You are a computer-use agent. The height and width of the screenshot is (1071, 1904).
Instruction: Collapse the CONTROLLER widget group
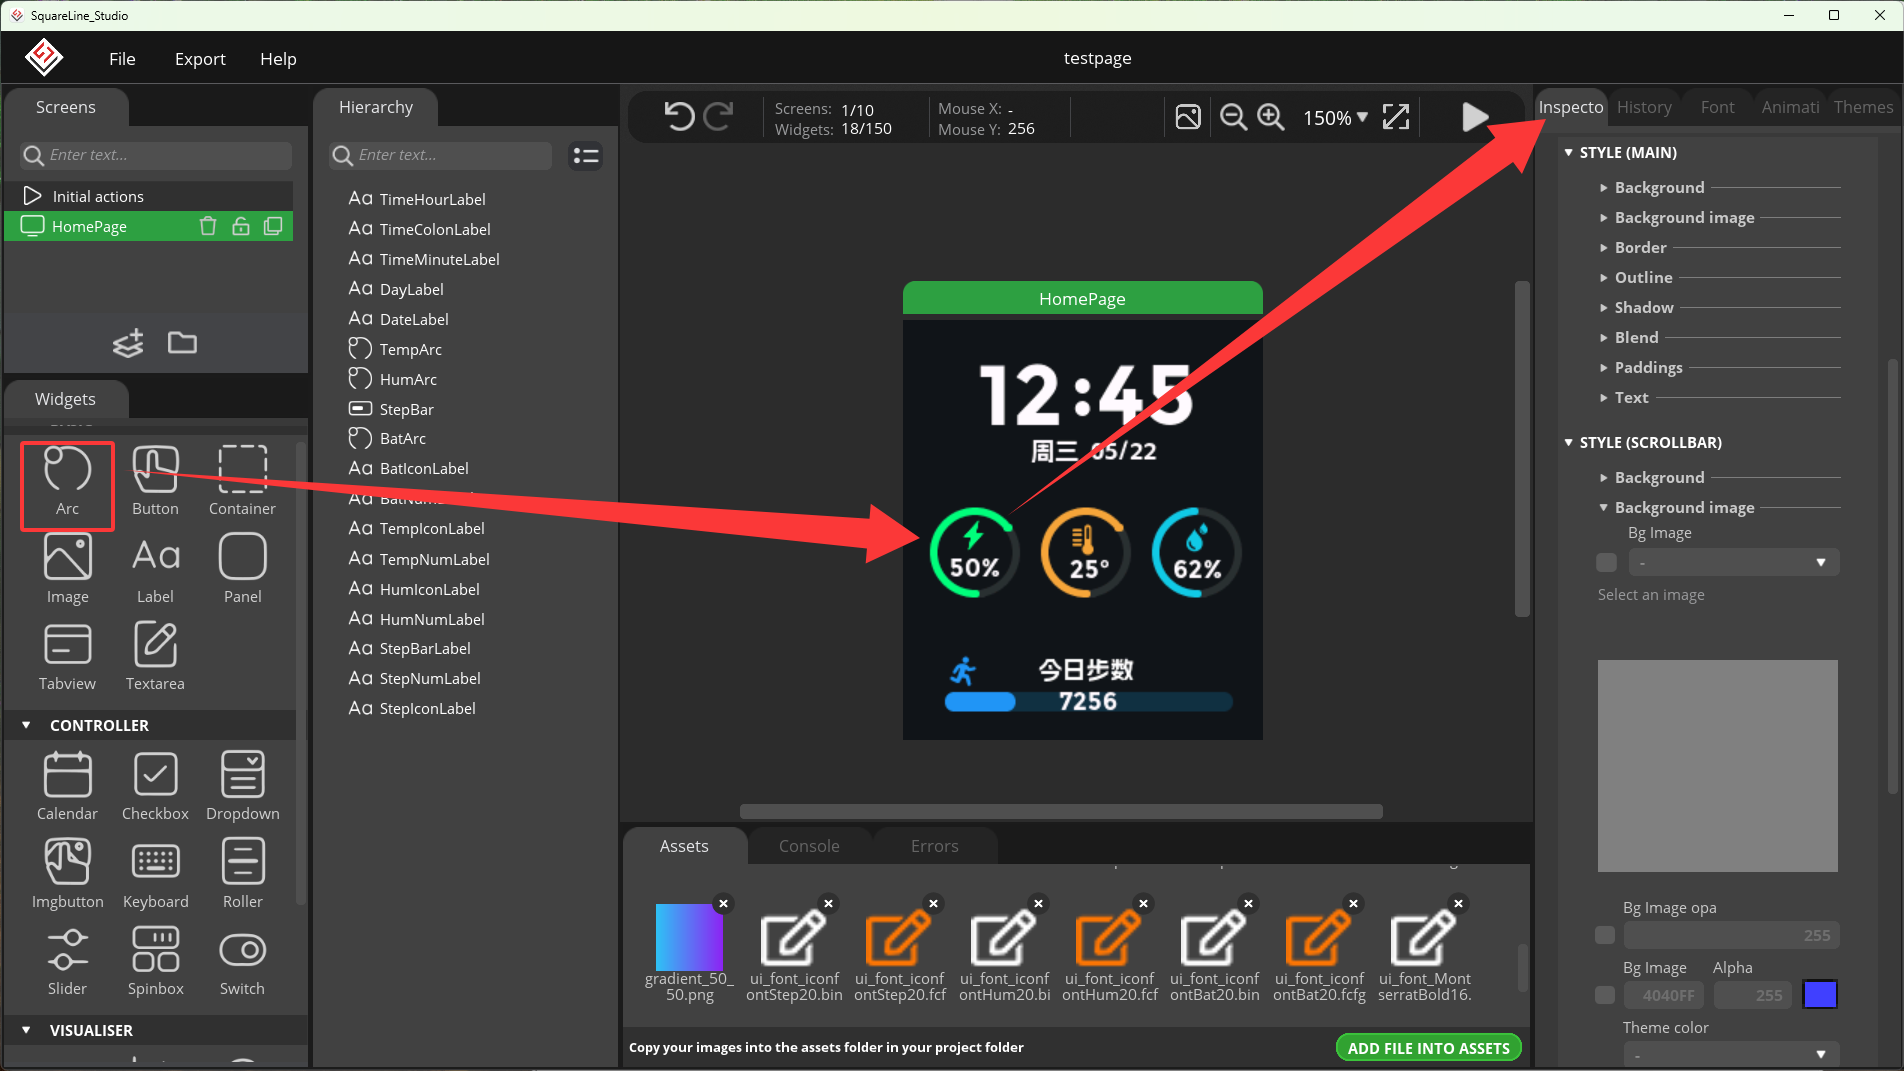coord(27,725)
